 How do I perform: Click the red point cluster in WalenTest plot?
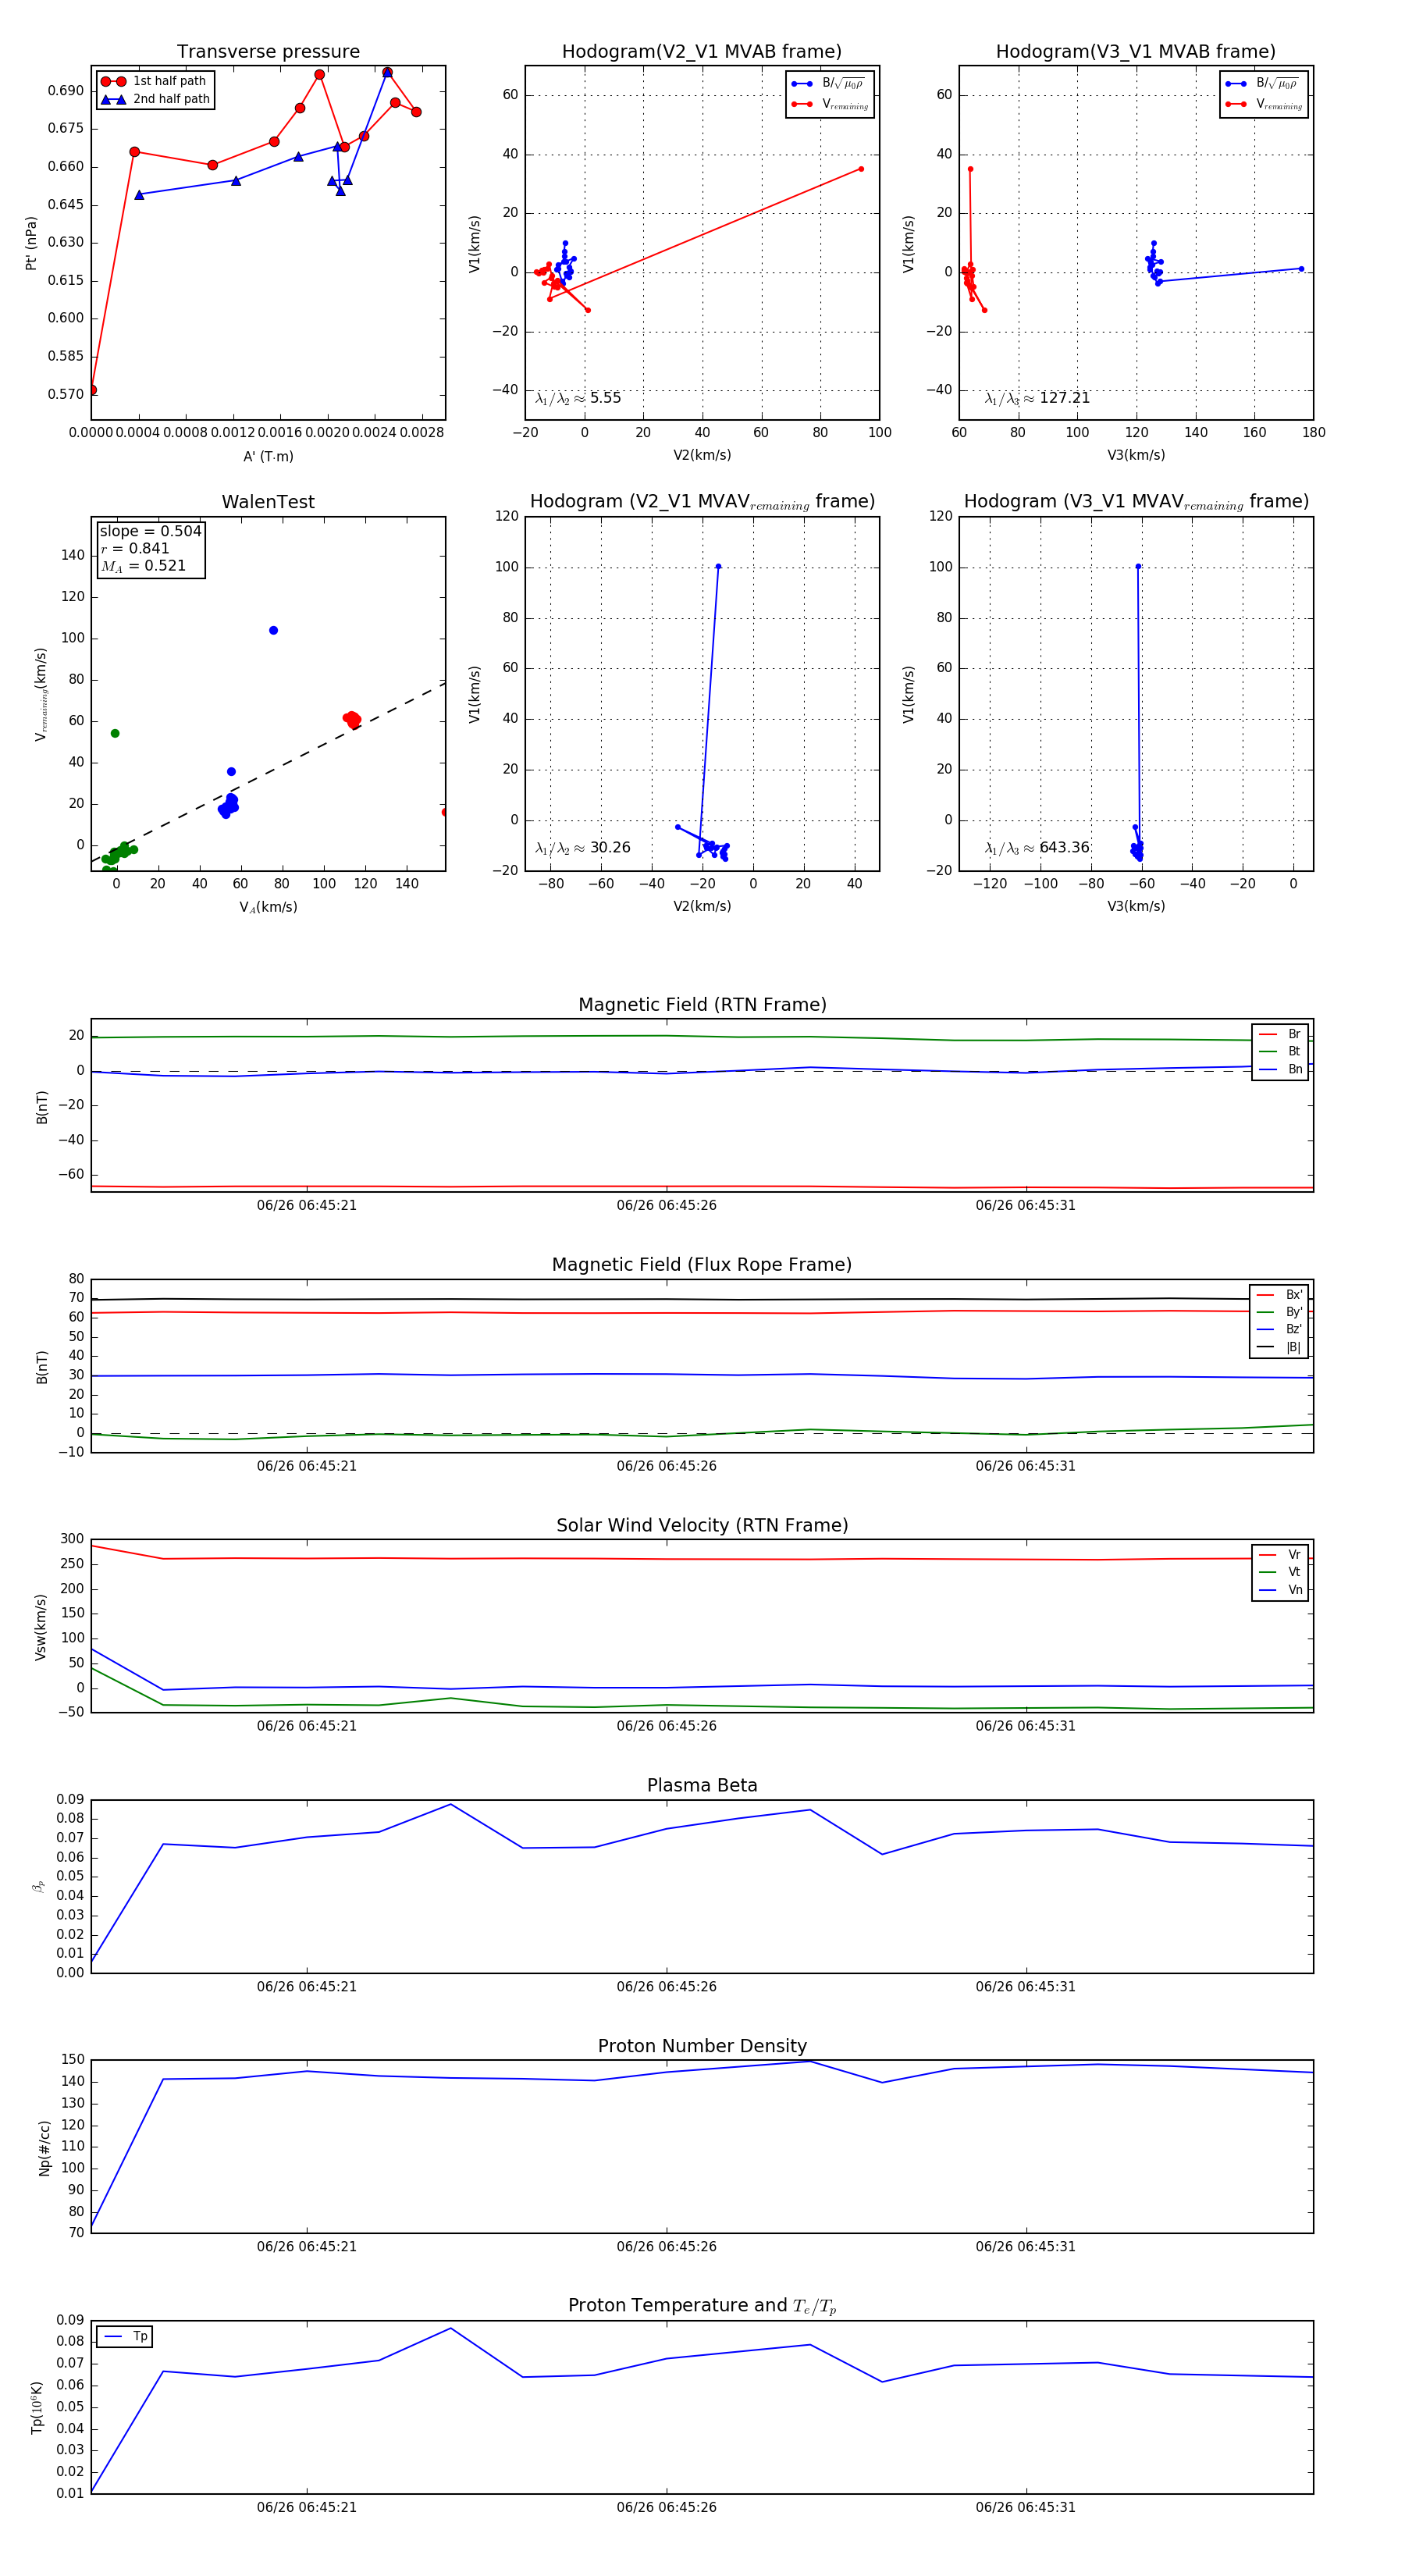coord(352,718)
